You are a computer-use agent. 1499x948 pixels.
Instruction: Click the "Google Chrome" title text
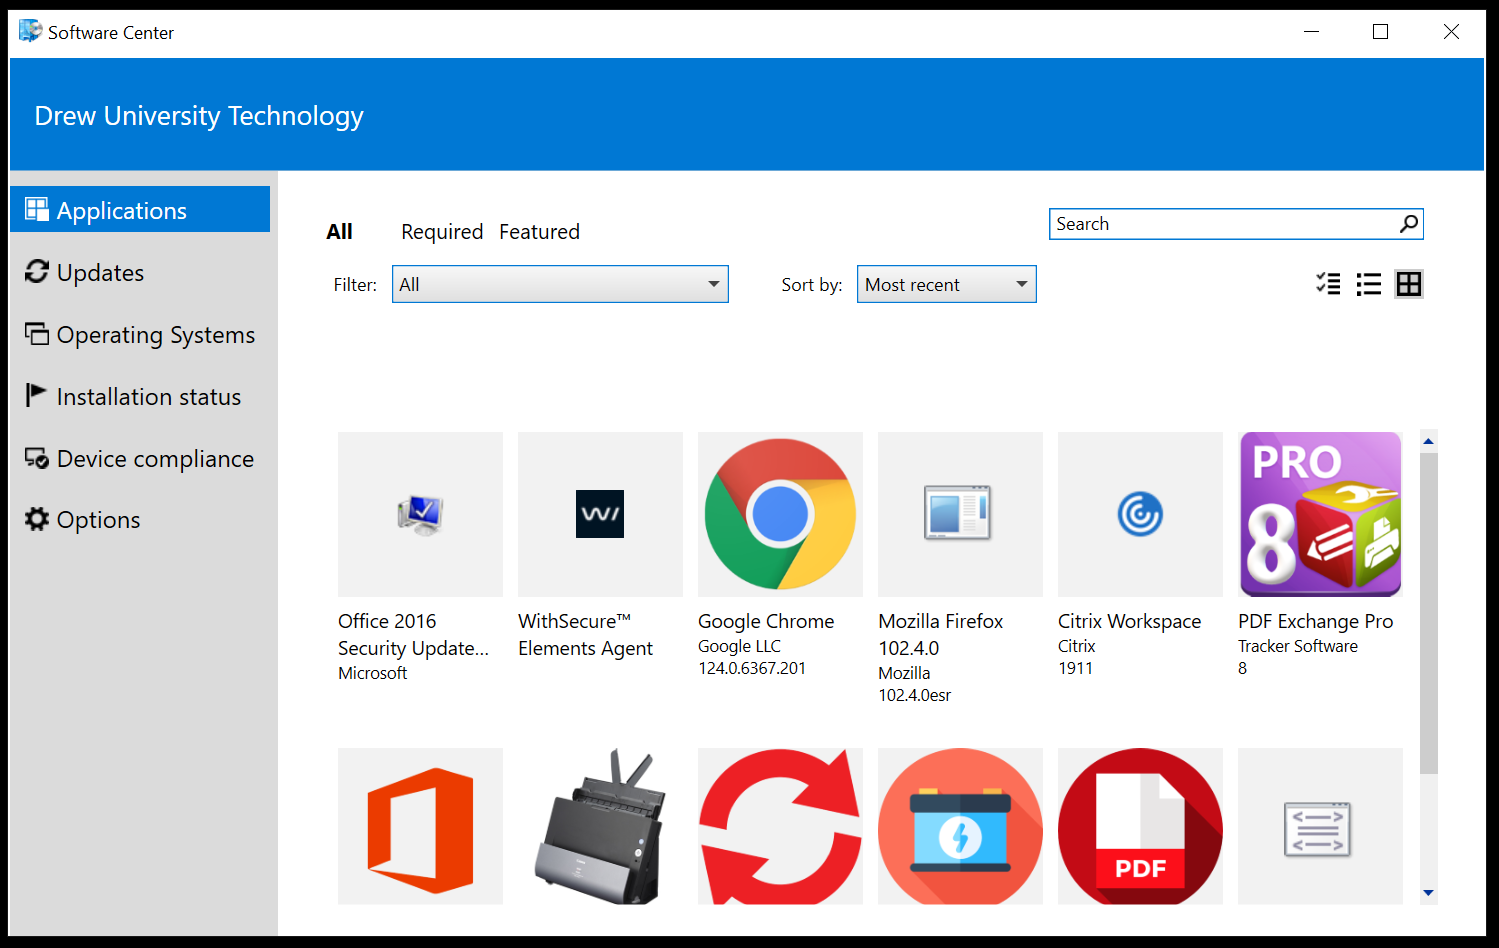[766, 621]
